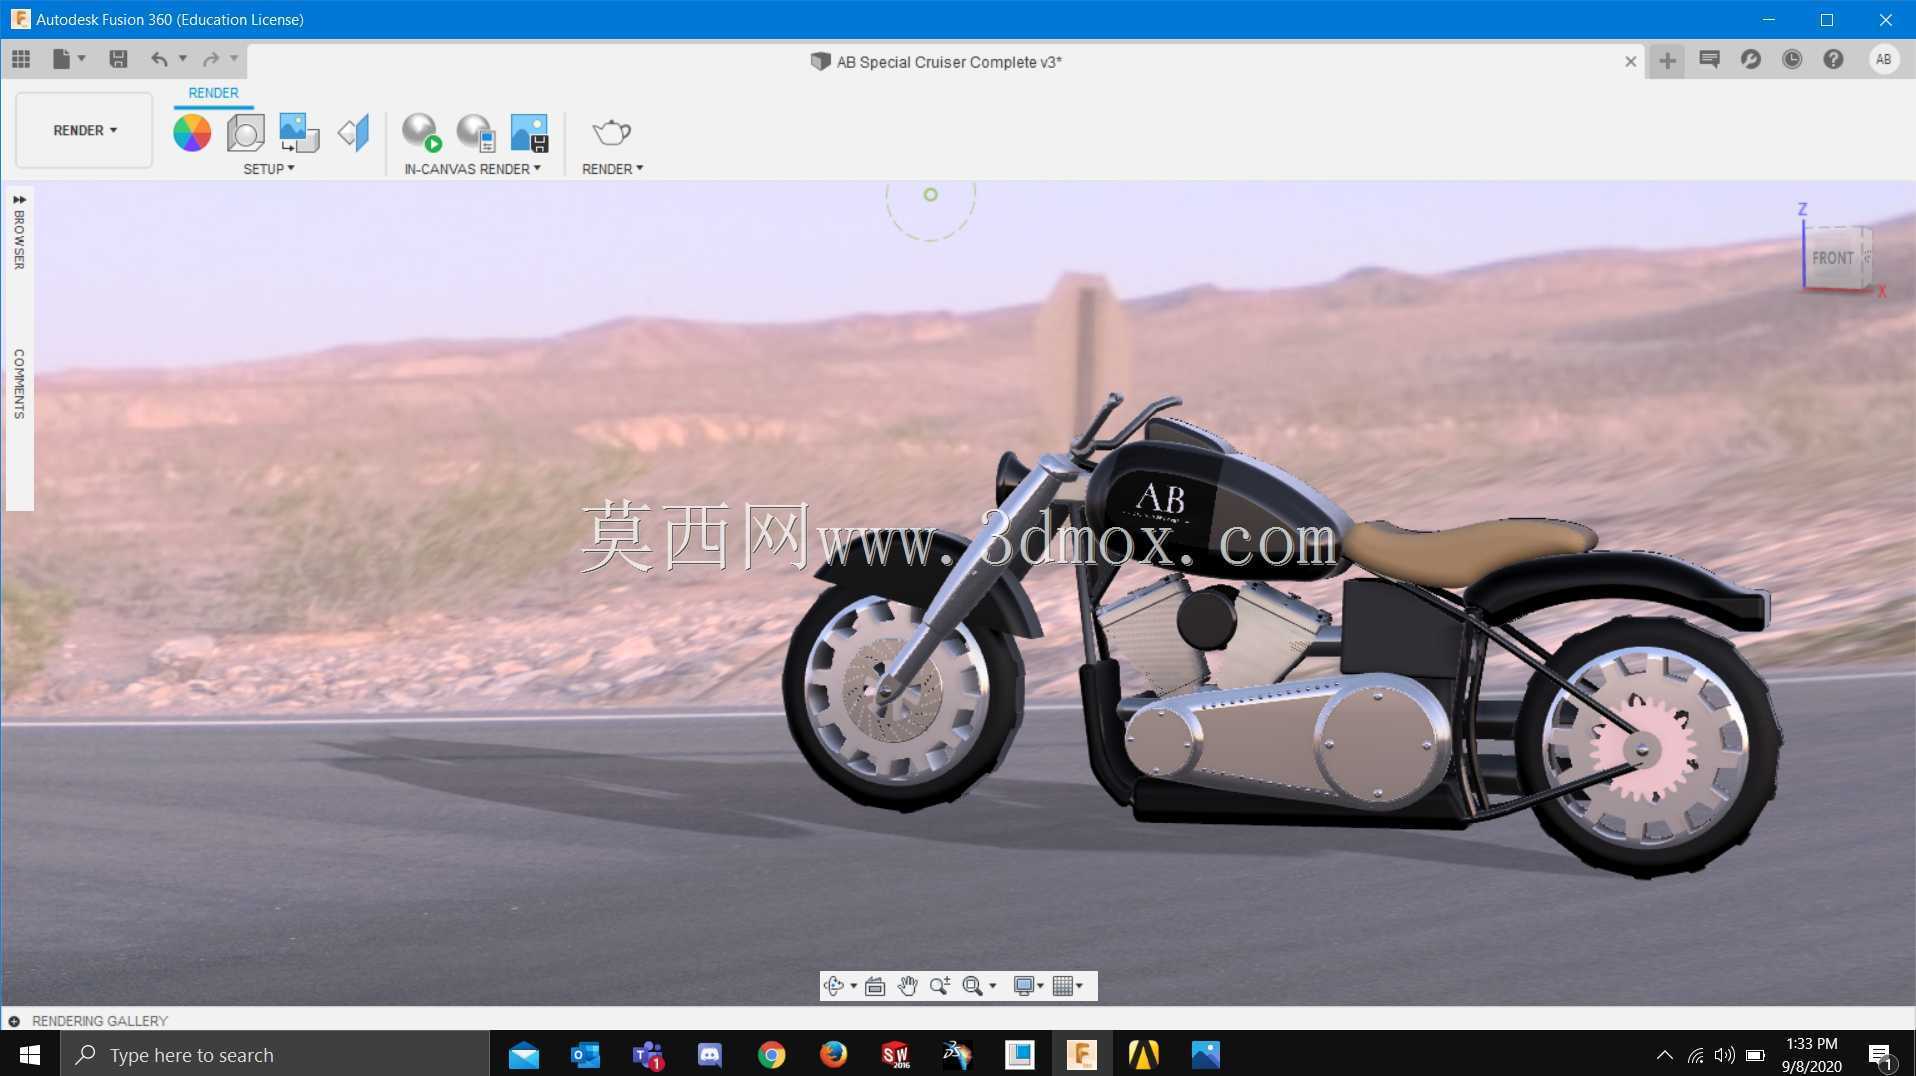Click the Type here to search box

(x=275, y=1055)
